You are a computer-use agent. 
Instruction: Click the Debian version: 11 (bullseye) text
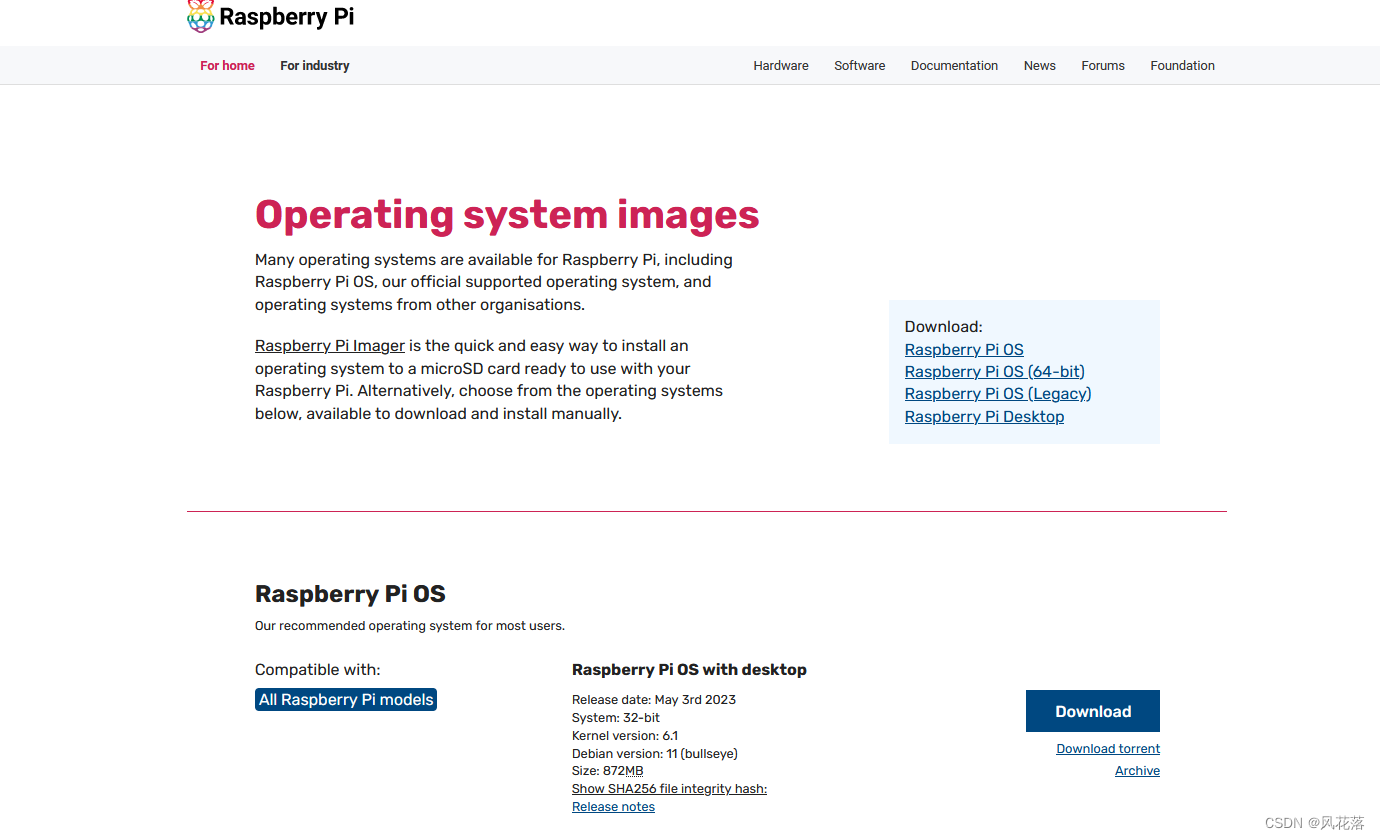pyautogui.click(x=655, y=754)
